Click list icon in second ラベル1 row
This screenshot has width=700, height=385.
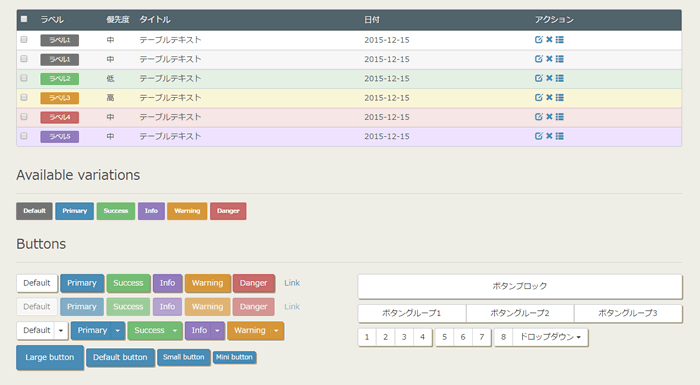559,59
